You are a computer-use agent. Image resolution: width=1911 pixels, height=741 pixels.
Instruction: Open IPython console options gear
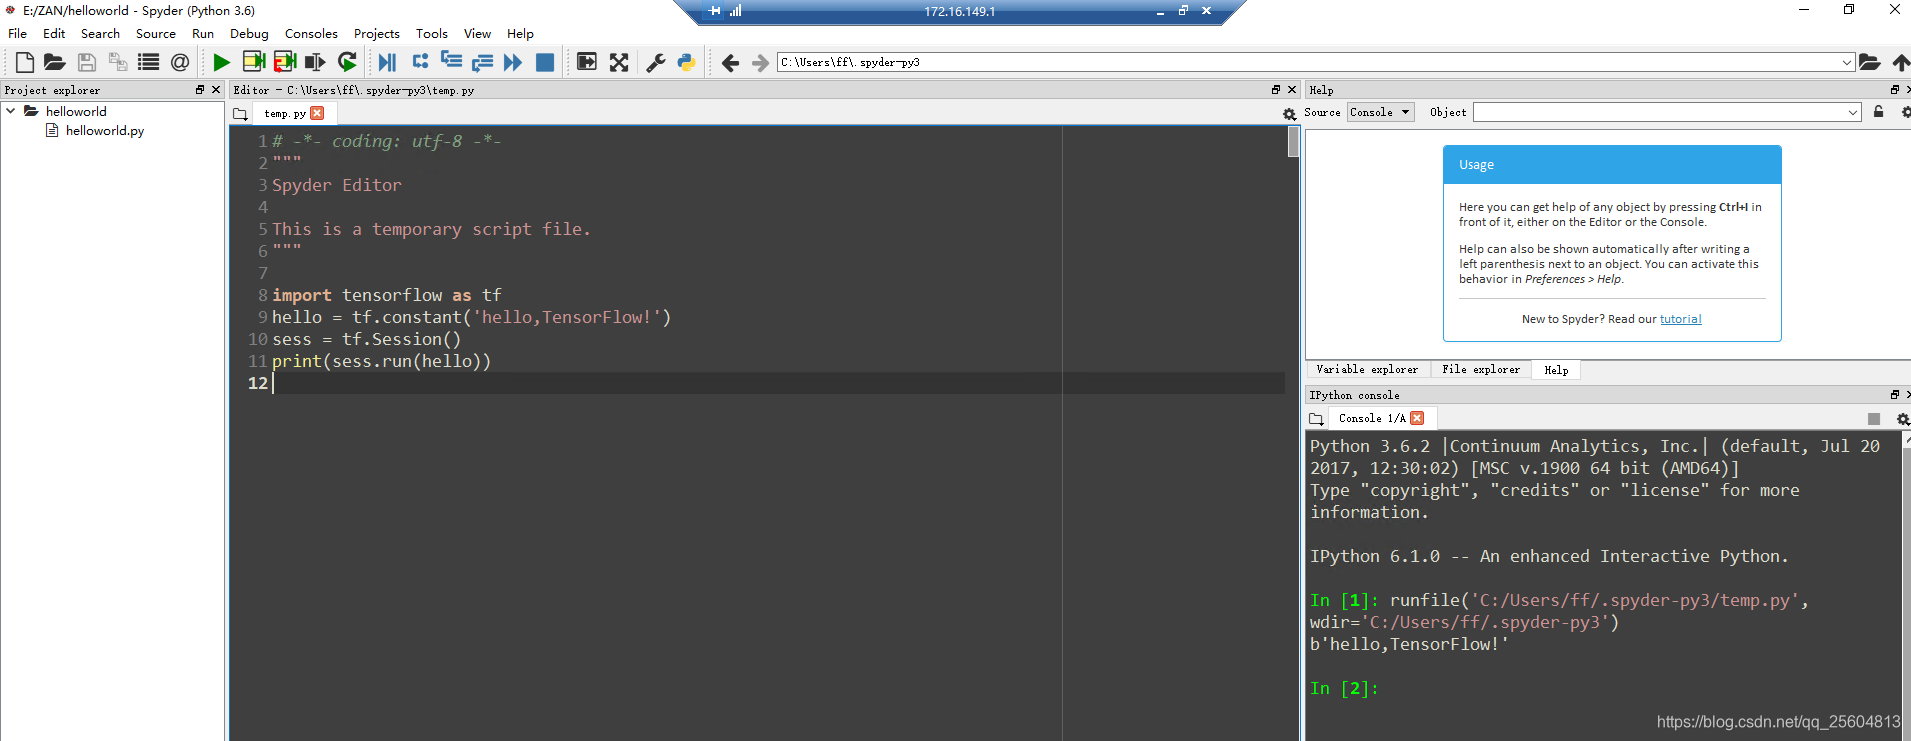pos(1903,419)
